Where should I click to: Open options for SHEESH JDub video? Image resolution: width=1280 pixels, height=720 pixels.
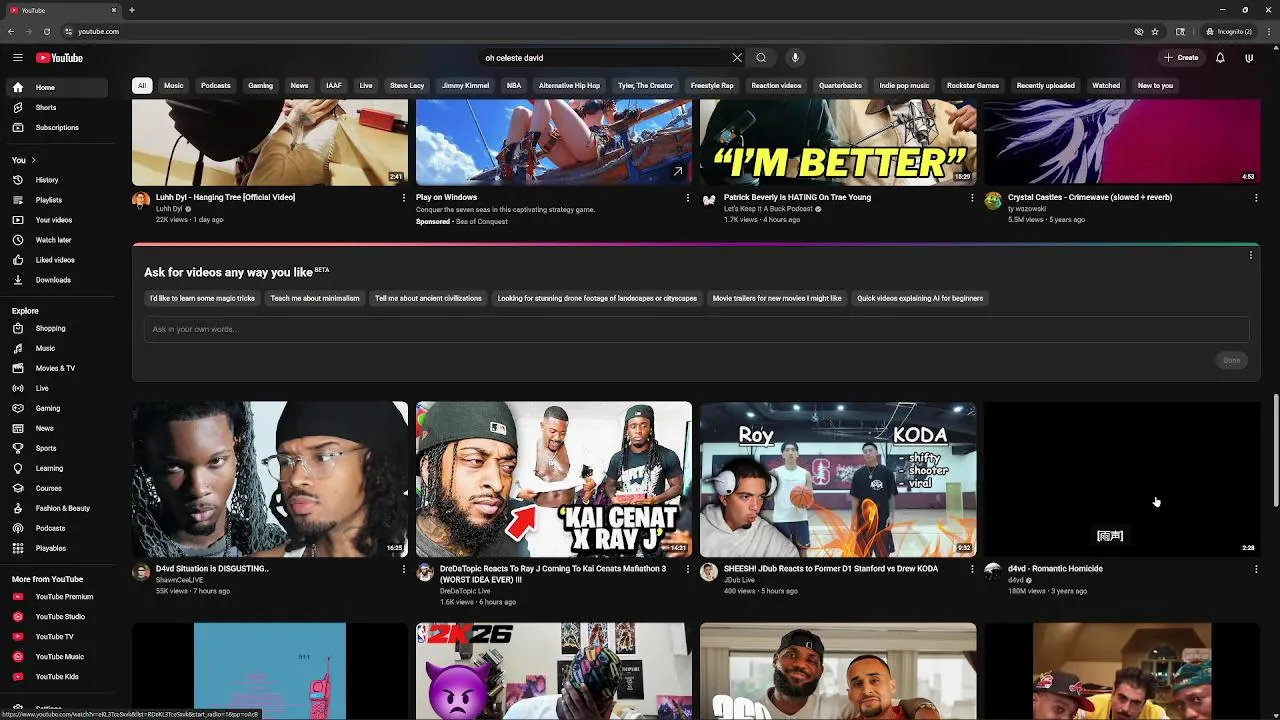pos(972,569)
